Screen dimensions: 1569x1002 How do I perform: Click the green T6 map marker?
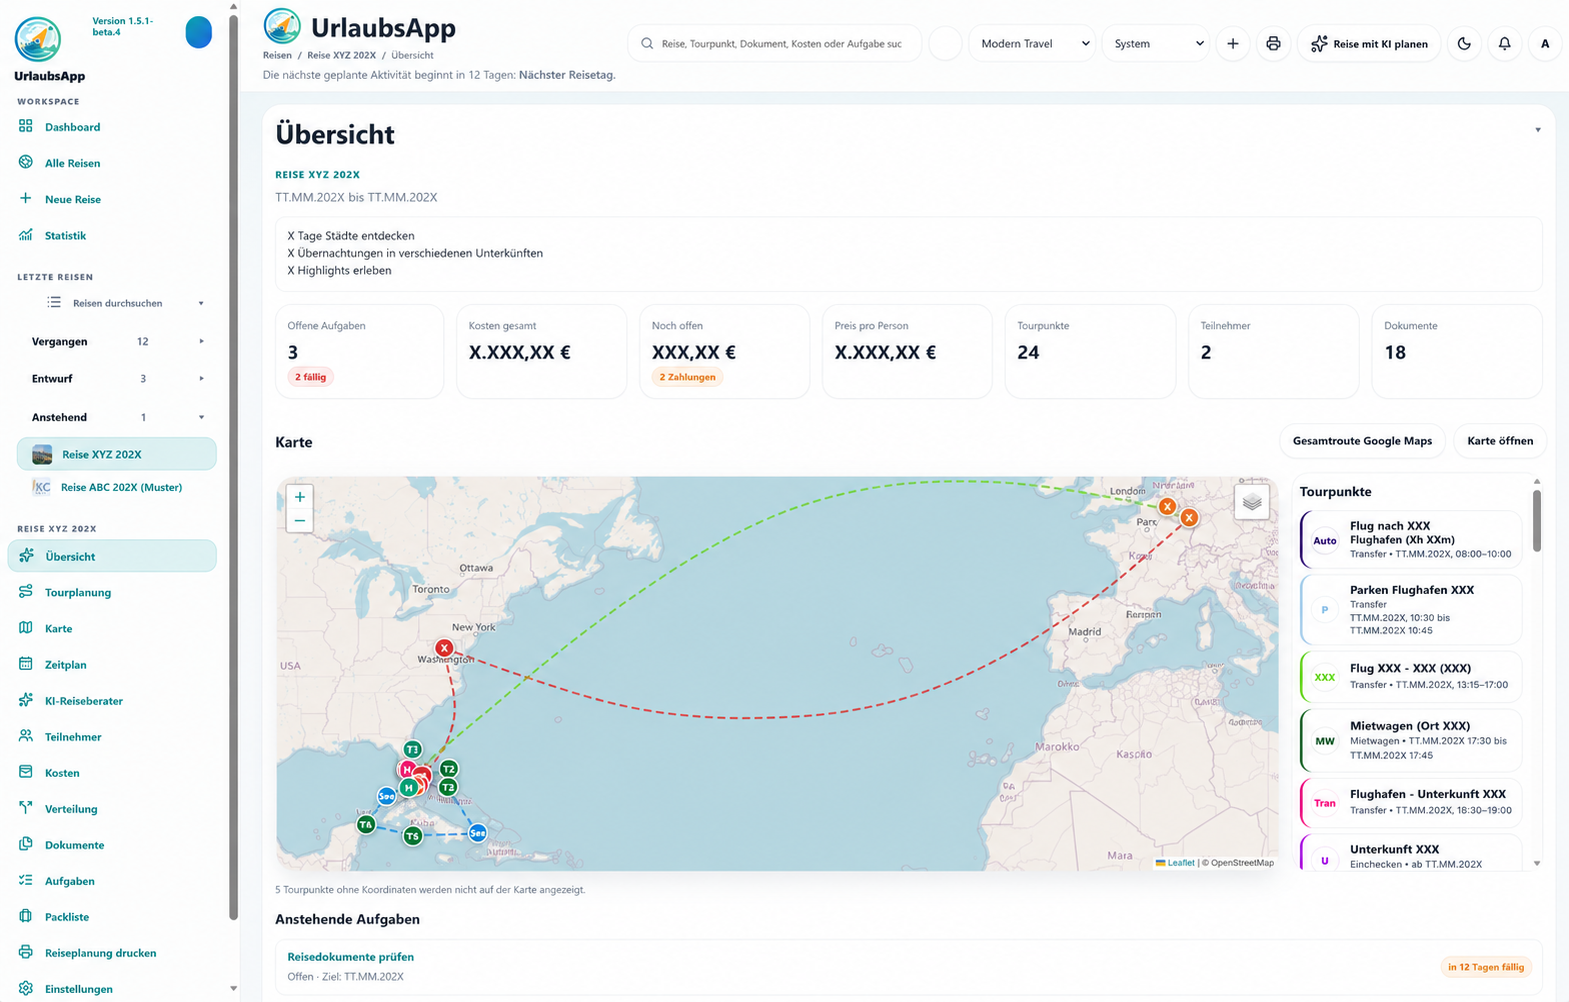point(413,836)
